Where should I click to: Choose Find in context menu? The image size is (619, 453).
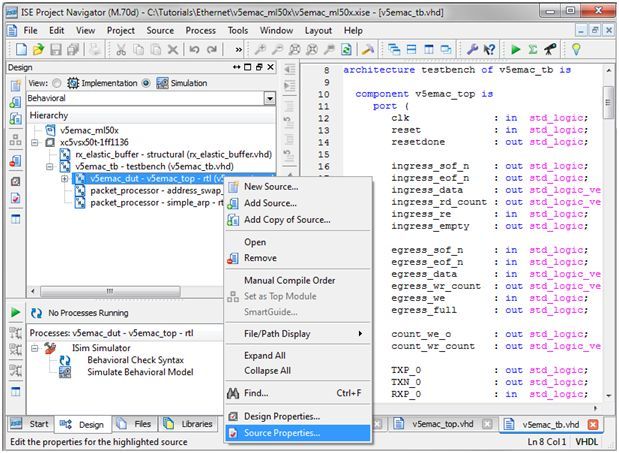[298, 393]
